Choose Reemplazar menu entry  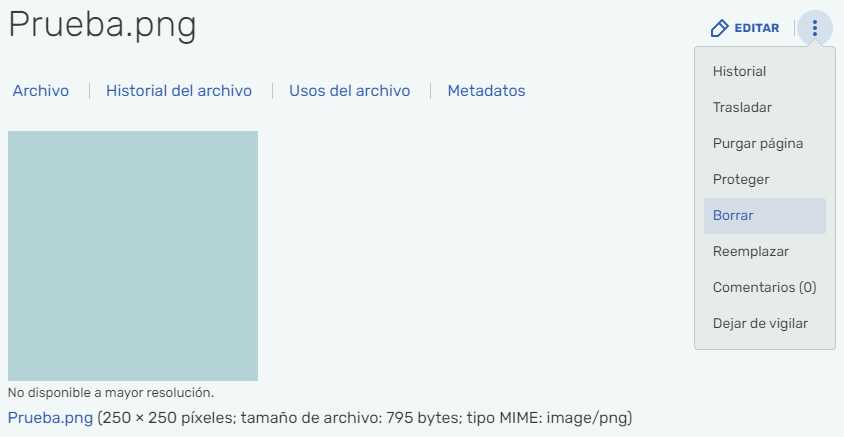tap(750, 252)
